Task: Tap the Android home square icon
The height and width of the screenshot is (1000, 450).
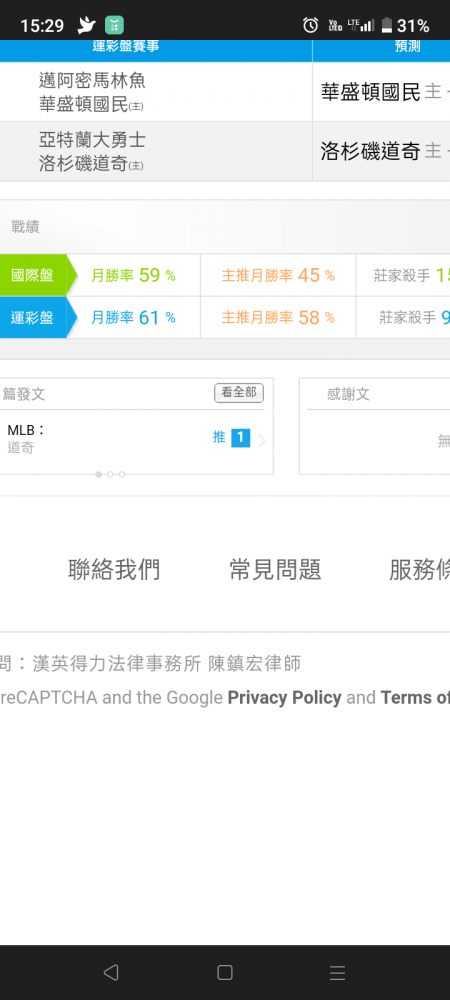Action: click(x=224, y=972)
